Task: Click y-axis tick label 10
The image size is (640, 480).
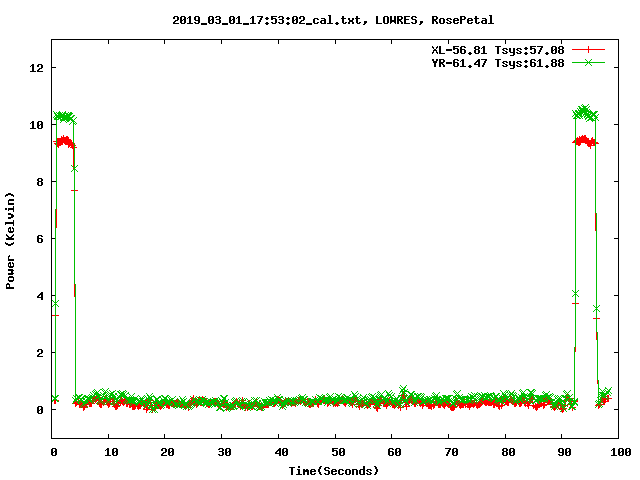Action: coord(36,125)
